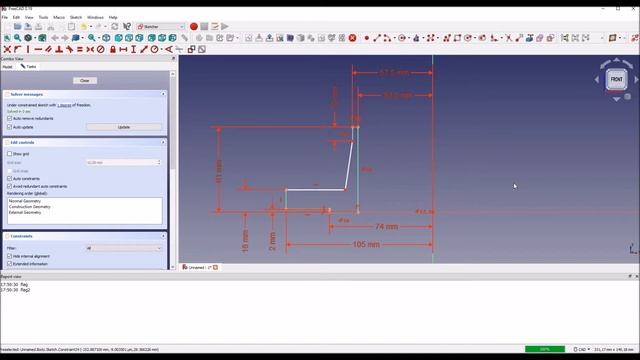
Task: Select the 105 mm dimension constraint
Action: (x=366, y=244)
